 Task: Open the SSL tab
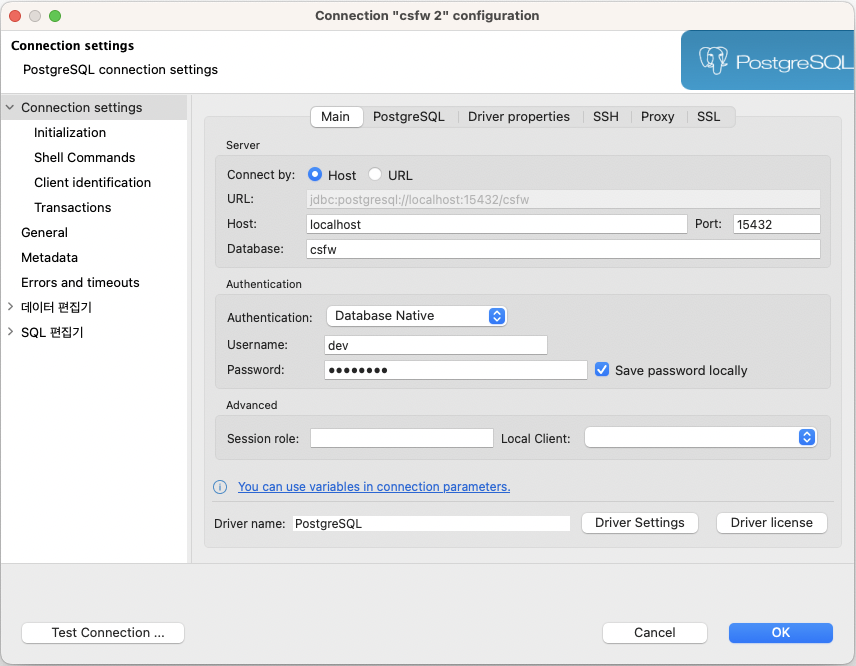point(708,117)
